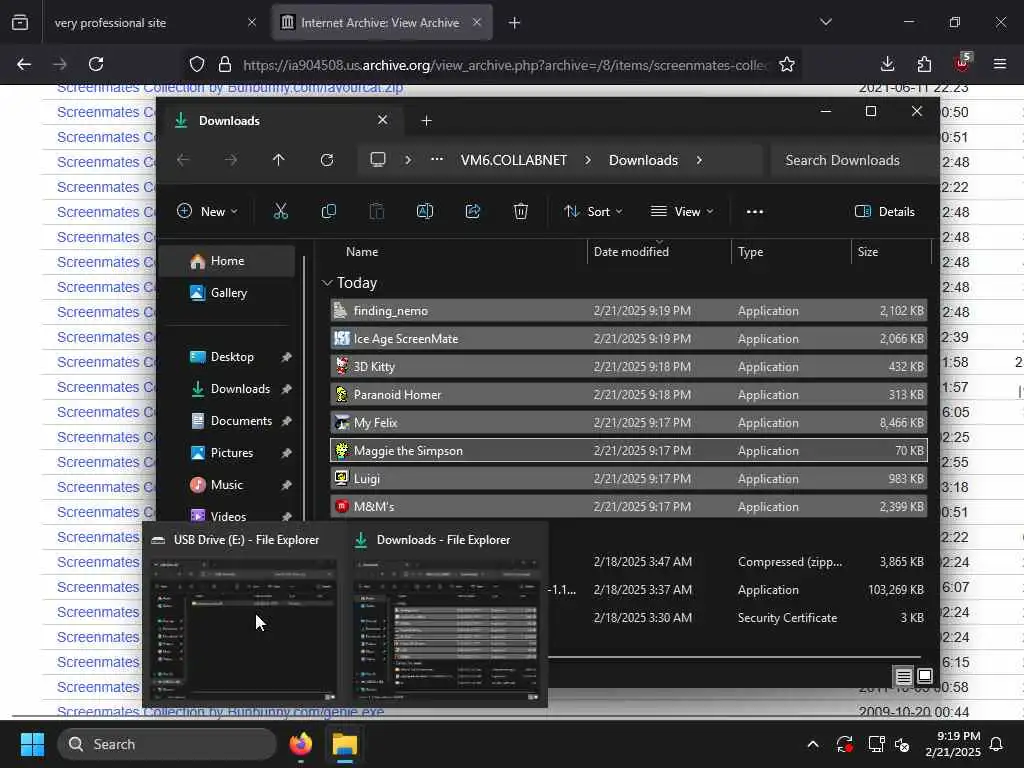Screen dimensions: 1024x768
Task: Click the Explorer Back arrow
Action: pos(183,160)
